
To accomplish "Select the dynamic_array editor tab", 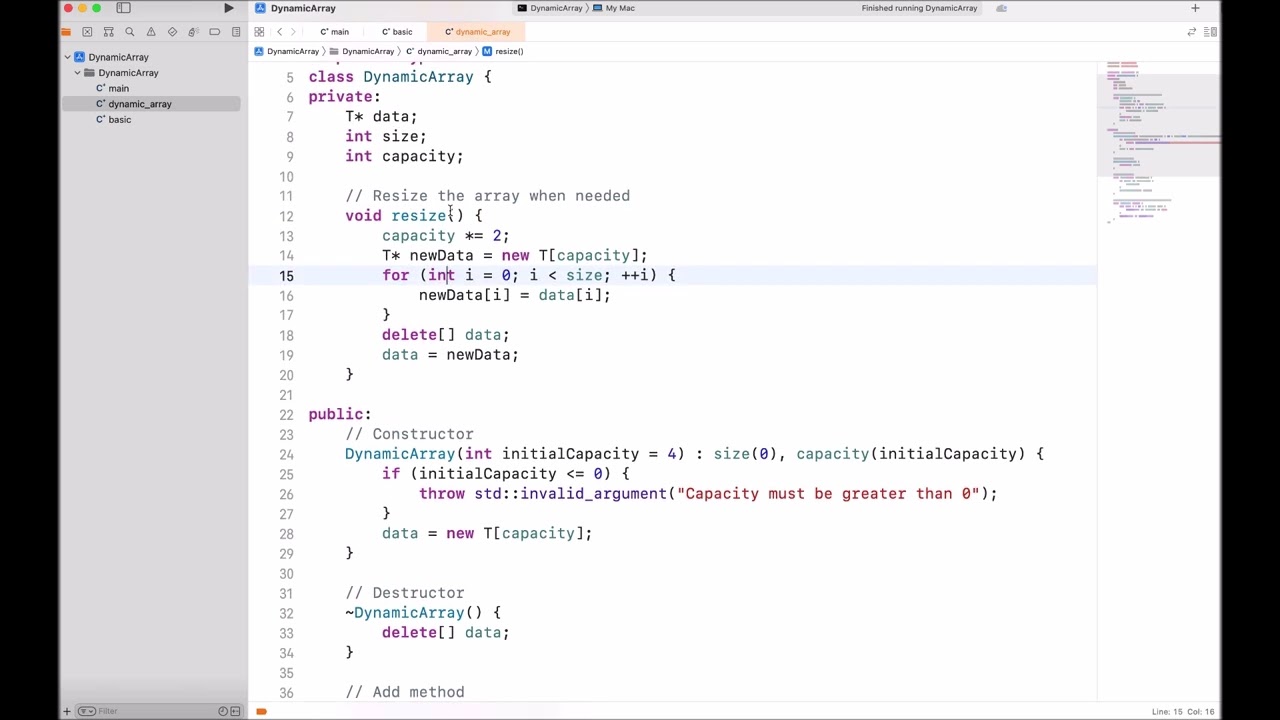I will [x=478, y=32].
